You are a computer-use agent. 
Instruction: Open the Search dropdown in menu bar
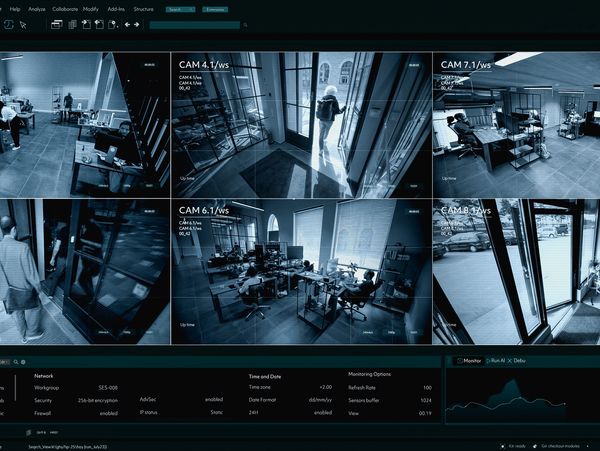click(x=180, y=8)
